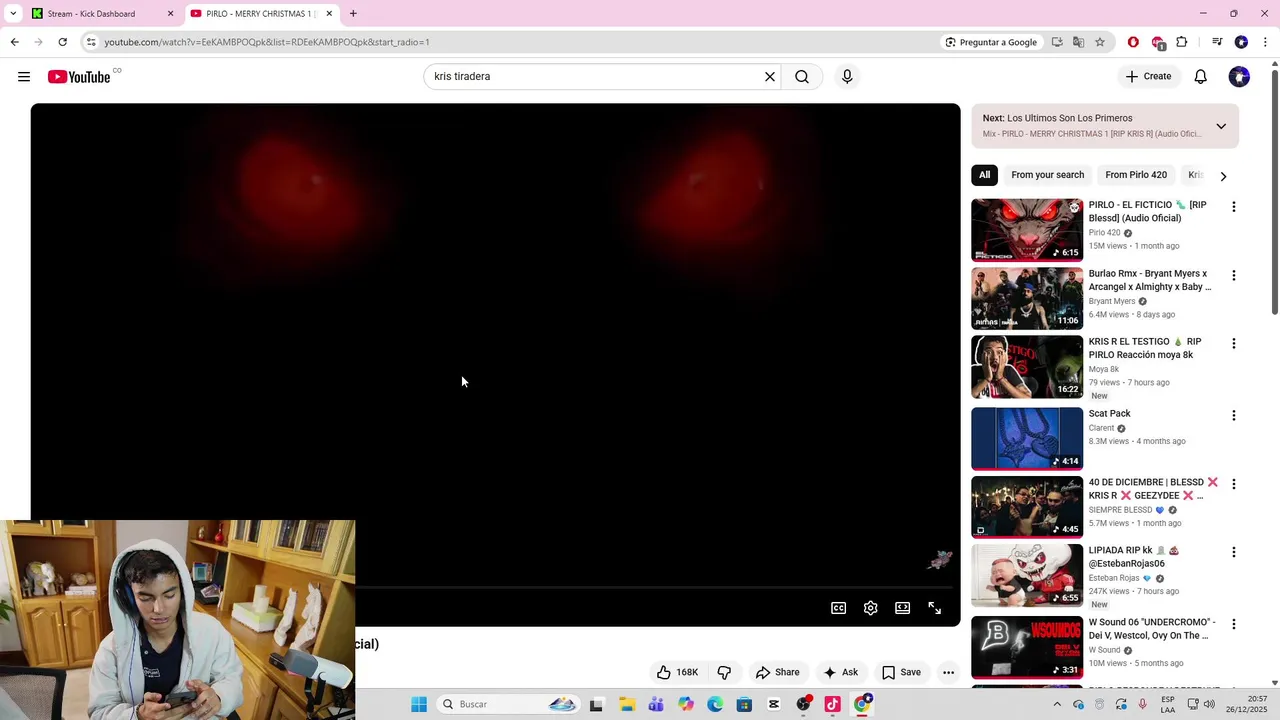This screenshot has width=1280, height=720.
Task: Open options for 40 DE DICIEMBRE video
Action: [x=1234, y=484]
